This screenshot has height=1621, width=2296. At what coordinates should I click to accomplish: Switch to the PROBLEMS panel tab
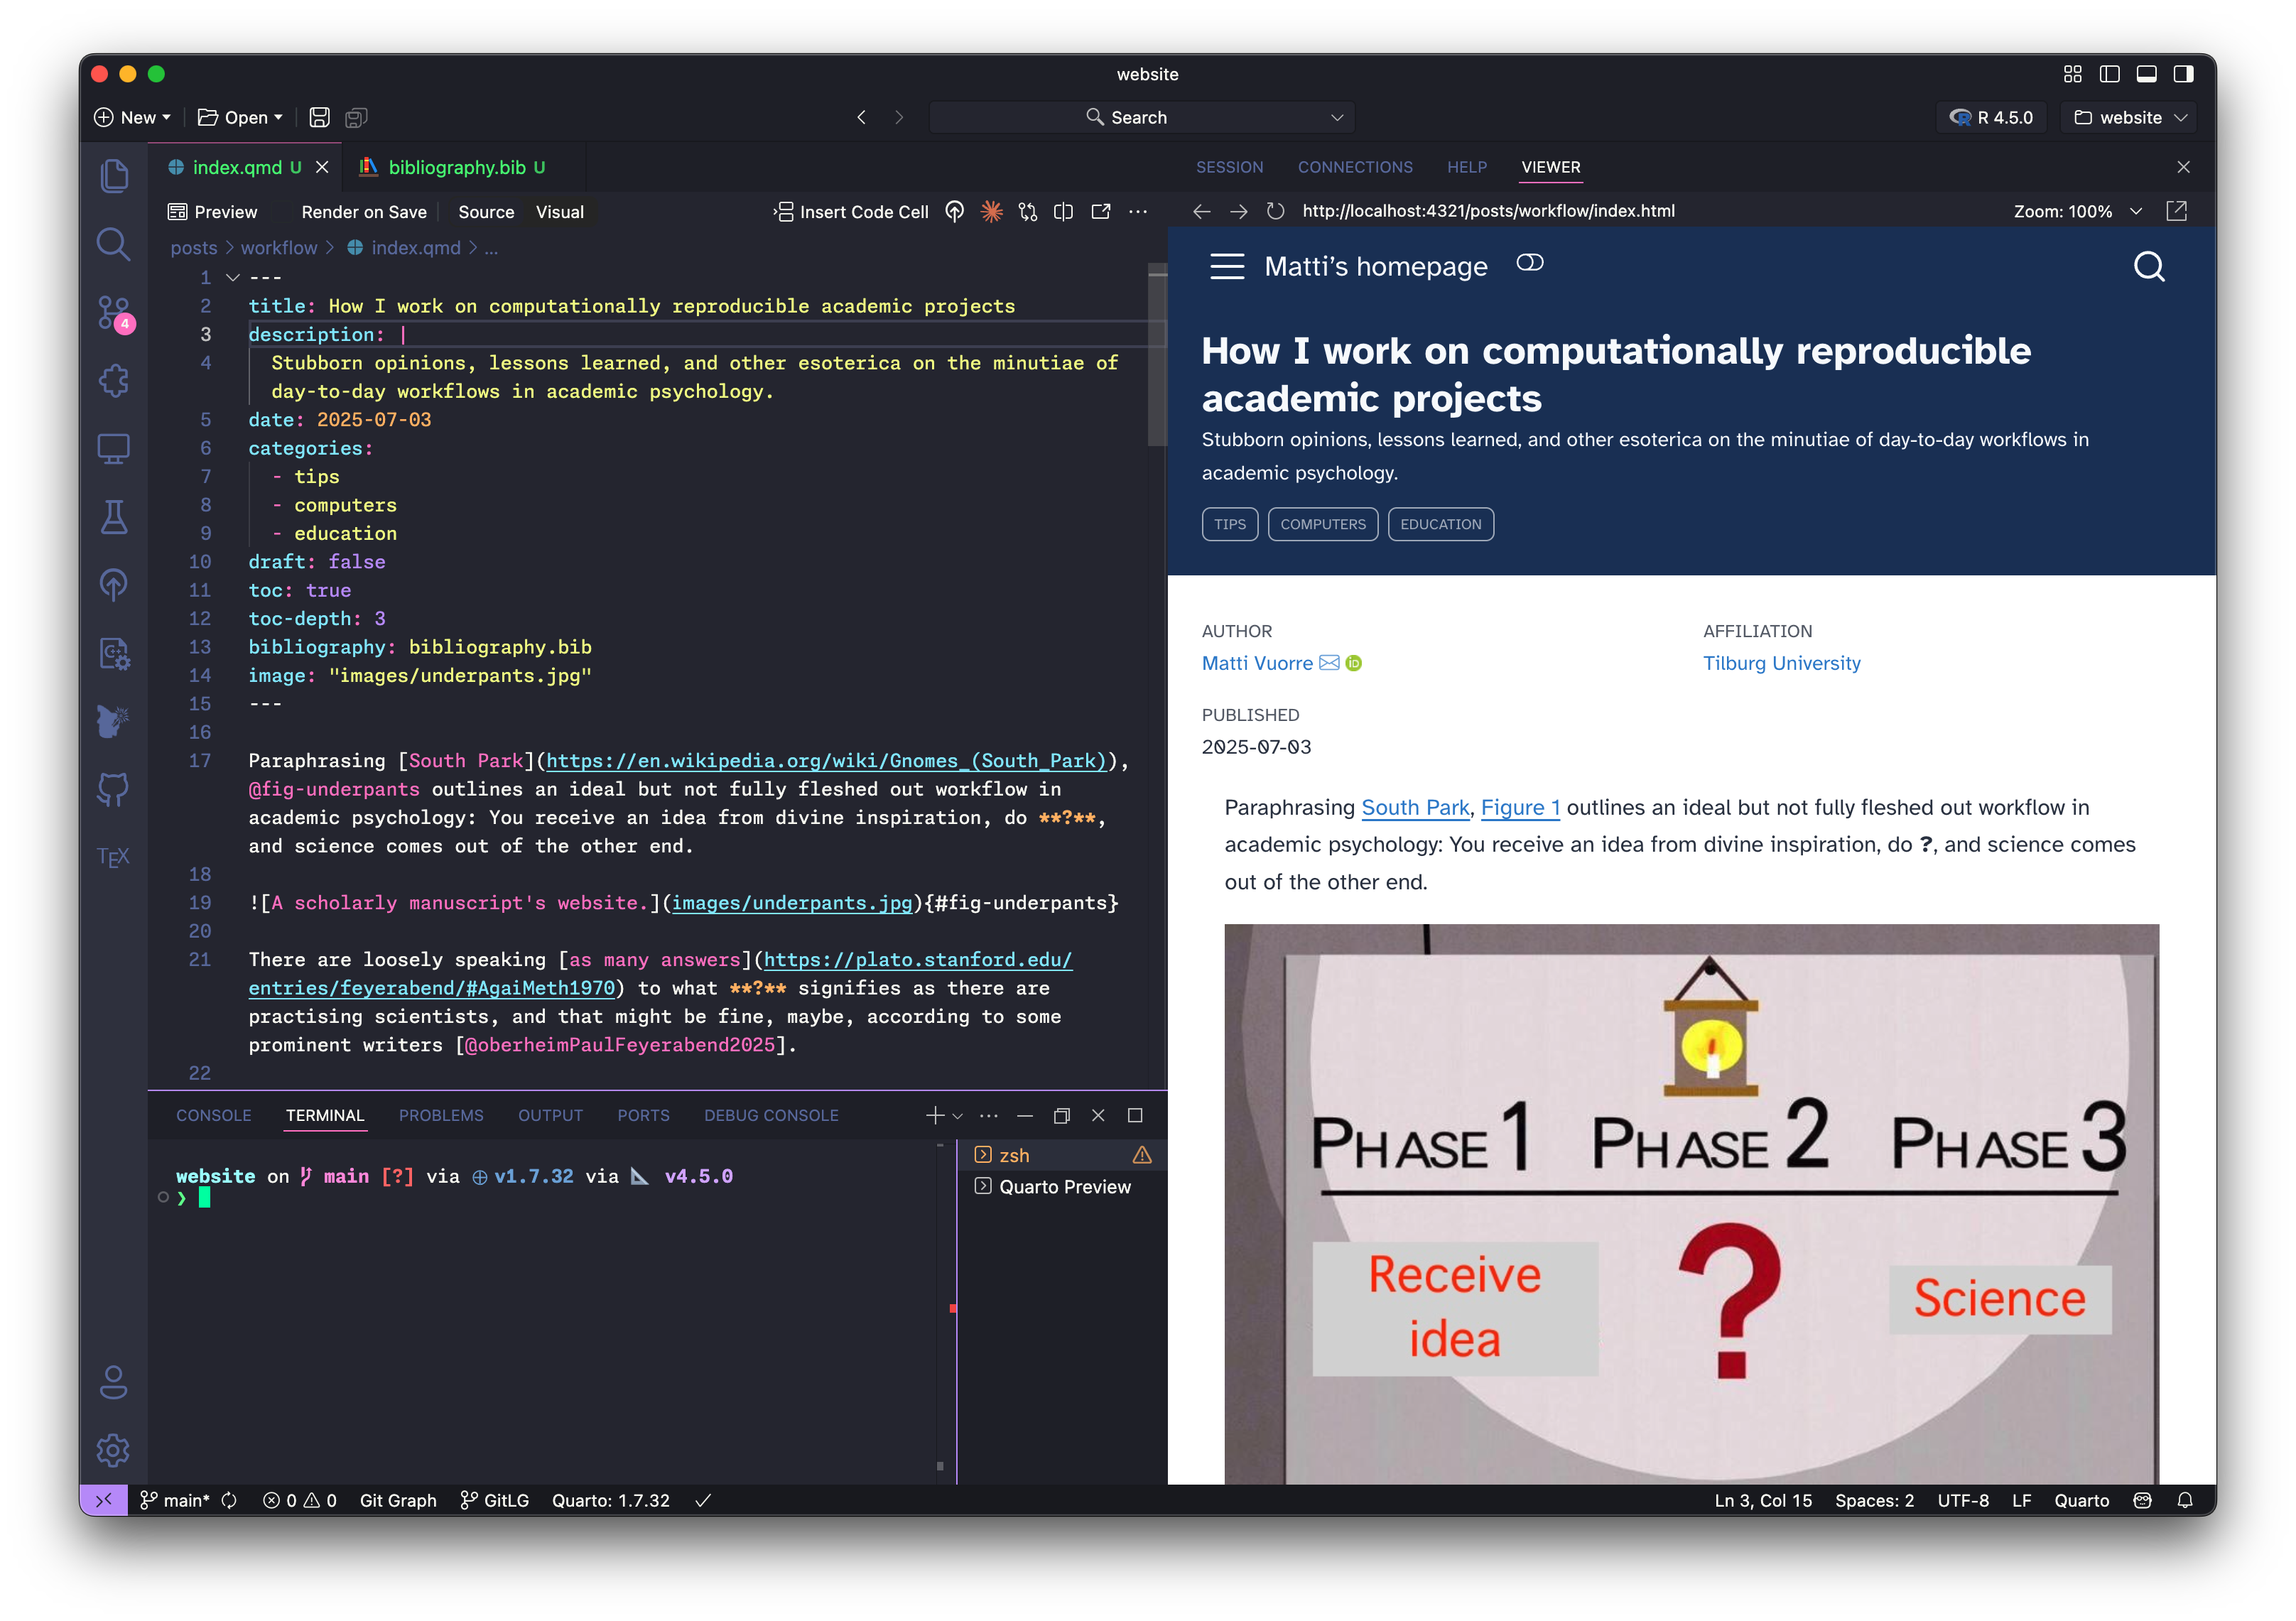[x=441, y=1115]
